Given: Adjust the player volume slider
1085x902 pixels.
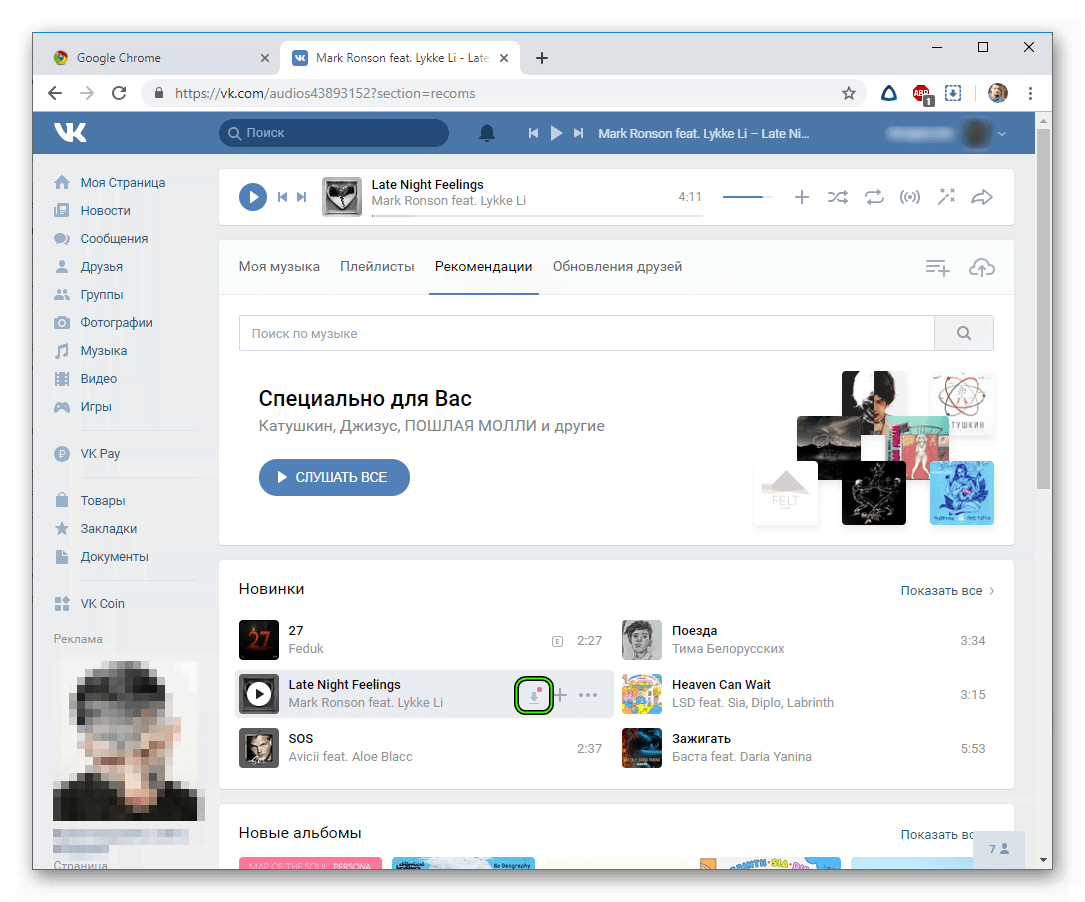Looking at the screenshot, I should 747,197.
